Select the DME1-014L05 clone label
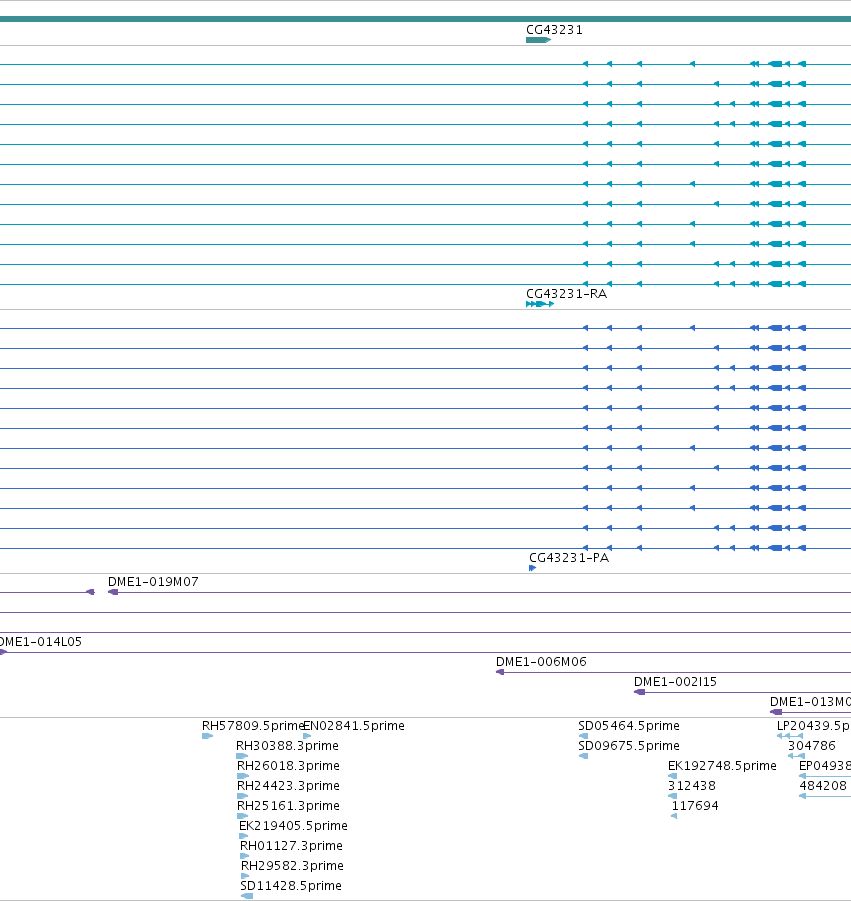 [41, 642]
